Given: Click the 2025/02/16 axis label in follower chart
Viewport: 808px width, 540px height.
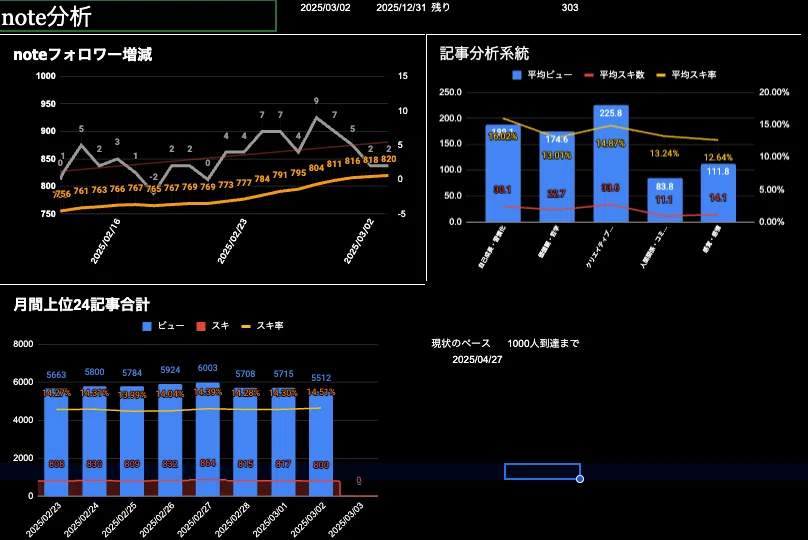Looking at the screenshot, I should tap(105, 241).
